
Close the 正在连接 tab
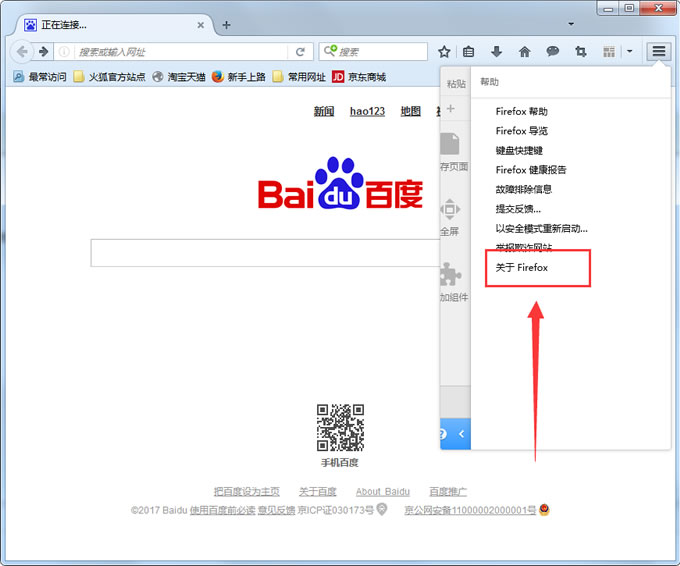[200, 25]
